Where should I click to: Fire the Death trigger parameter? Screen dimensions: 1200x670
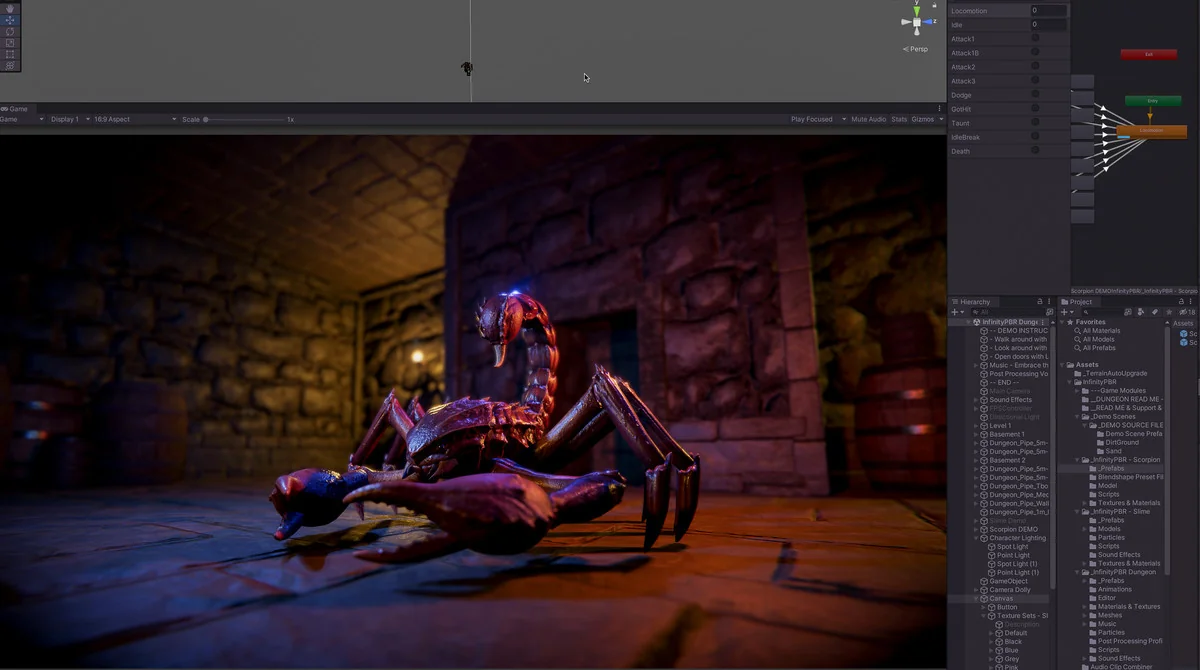(x=1035, y=151)
